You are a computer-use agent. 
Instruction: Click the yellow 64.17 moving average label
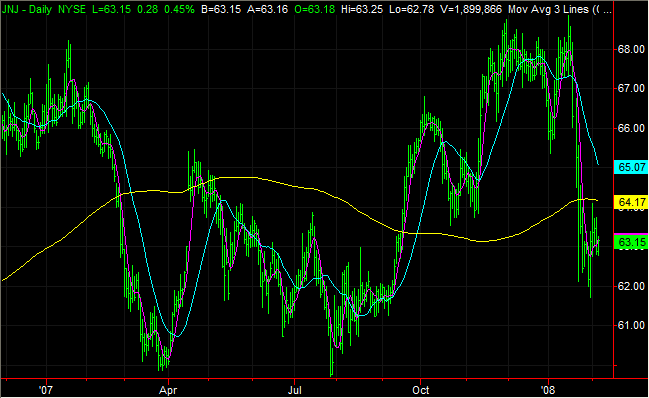631,202
